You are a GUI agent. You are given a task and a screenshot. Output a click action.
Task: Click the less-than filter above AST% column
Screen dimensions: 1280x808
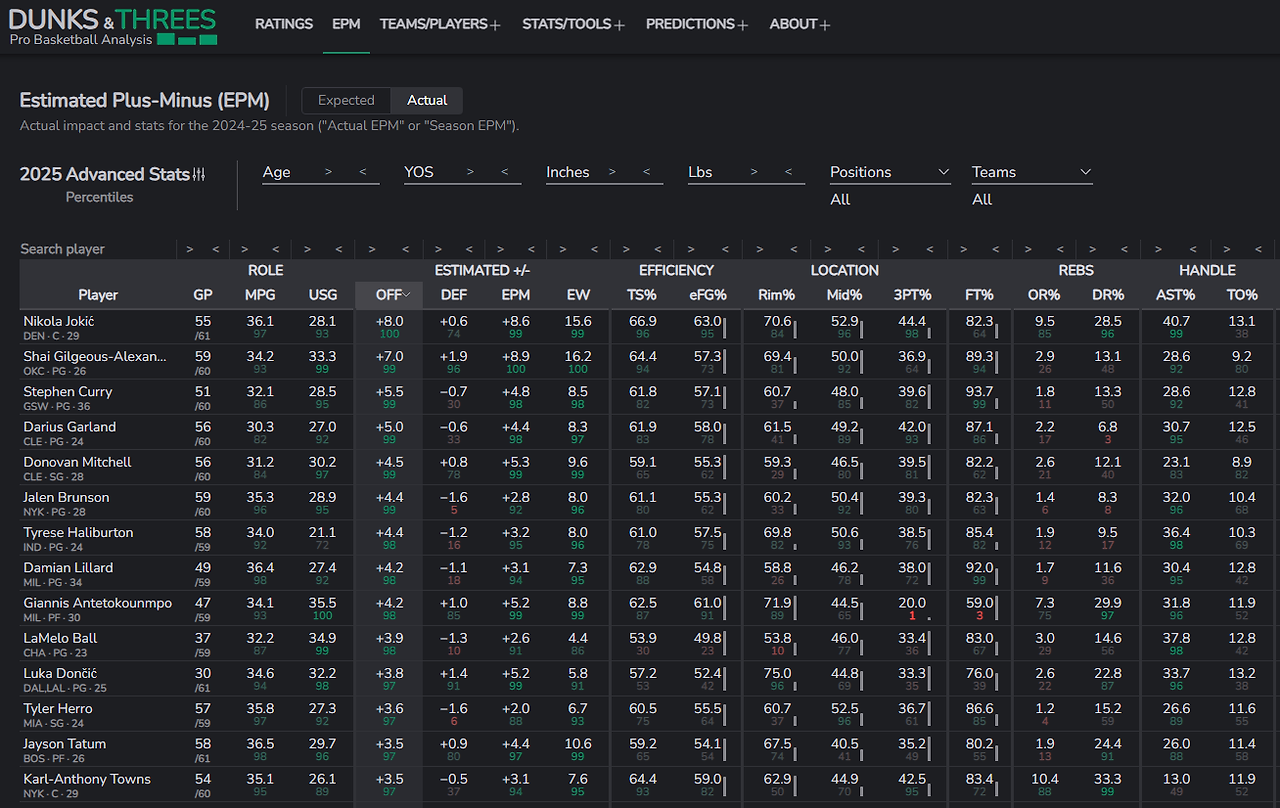[x=1195, y=249]
